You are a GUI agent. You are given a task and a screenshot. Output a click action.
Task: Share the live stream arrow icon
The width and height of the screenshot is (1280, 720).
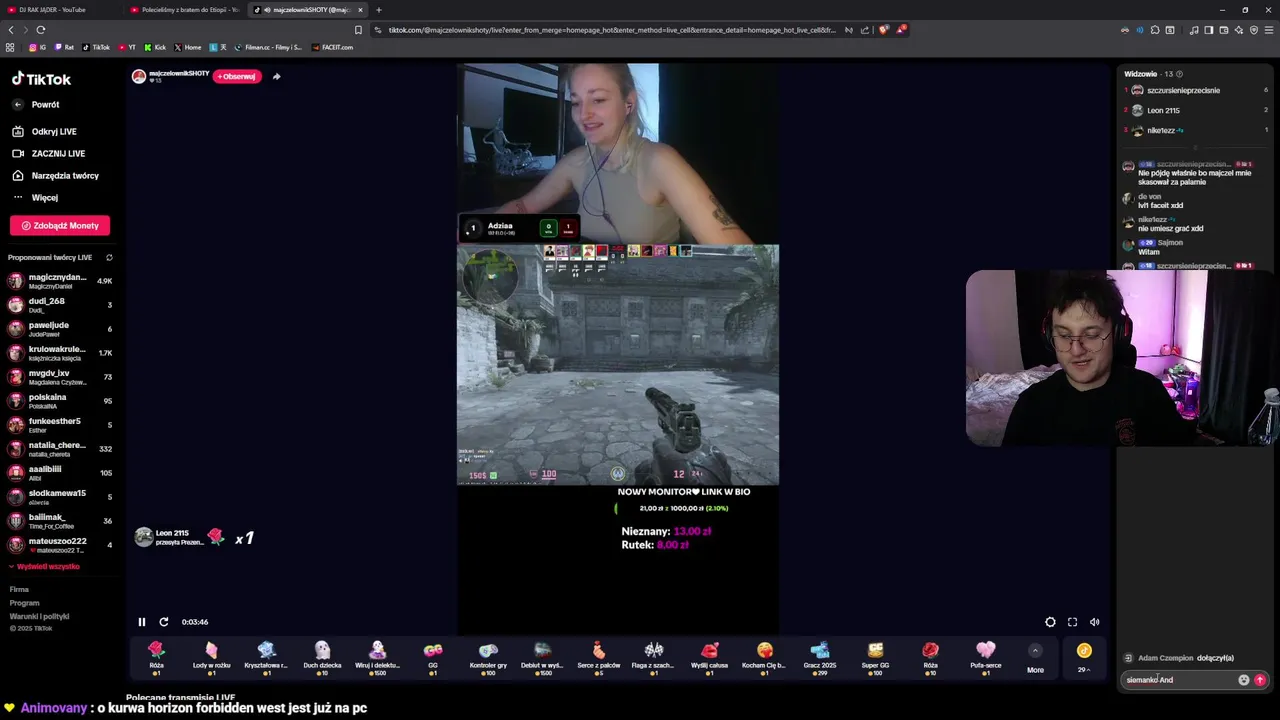click(276, 76)
